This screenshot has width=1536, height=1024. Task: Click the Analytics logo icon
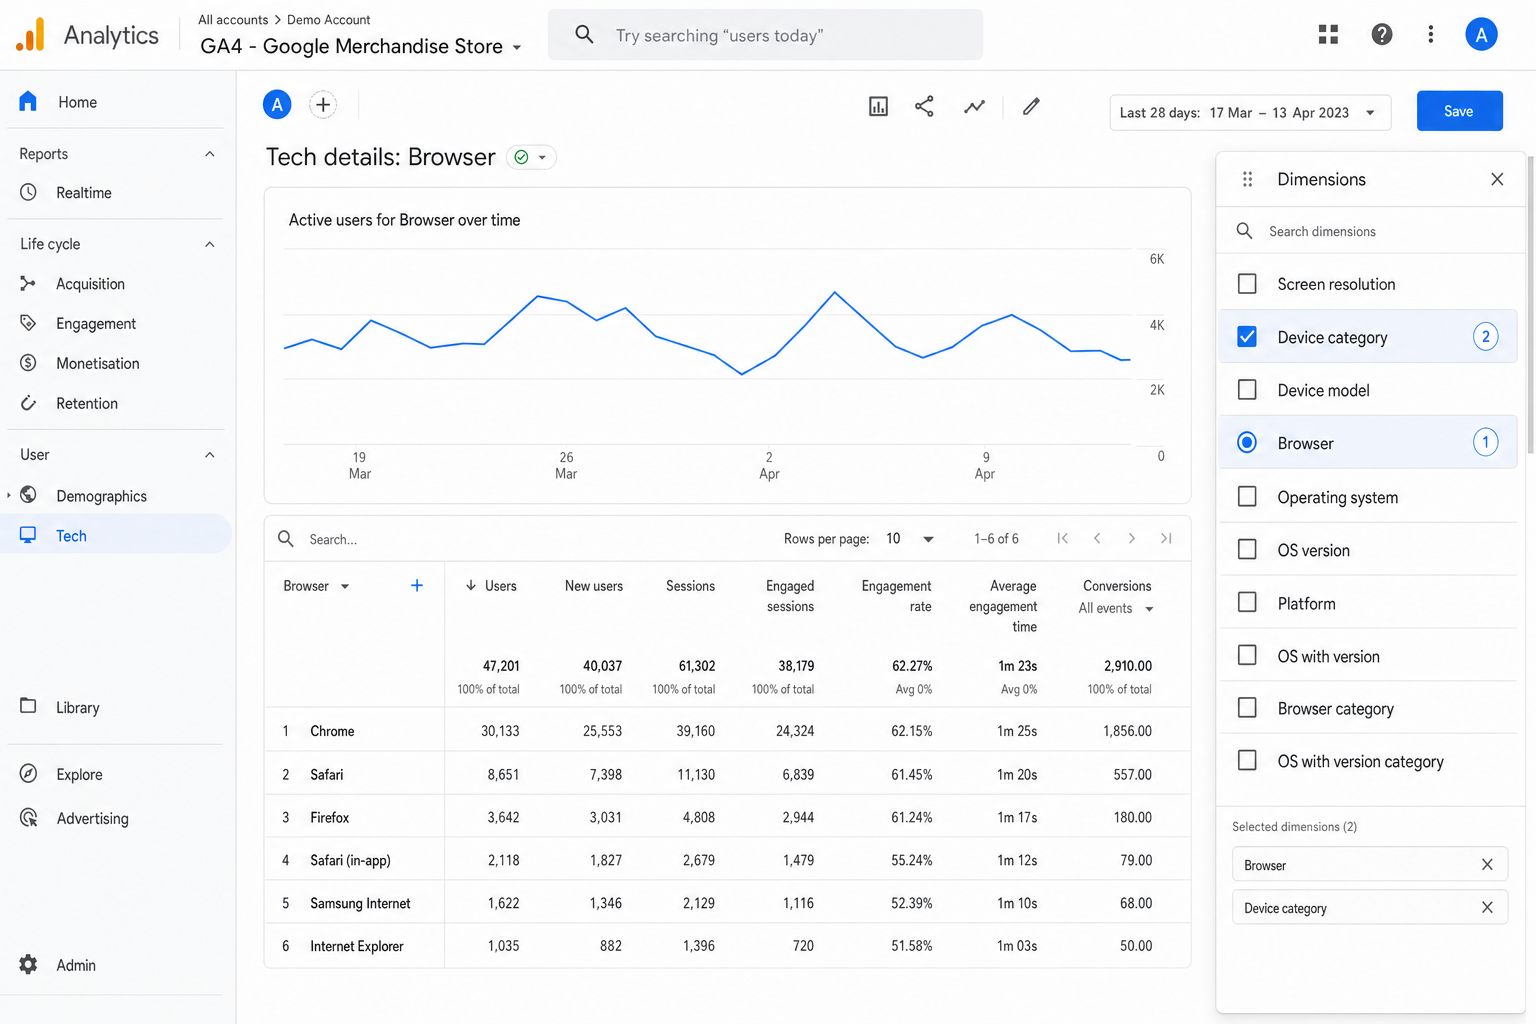[31, 35]
